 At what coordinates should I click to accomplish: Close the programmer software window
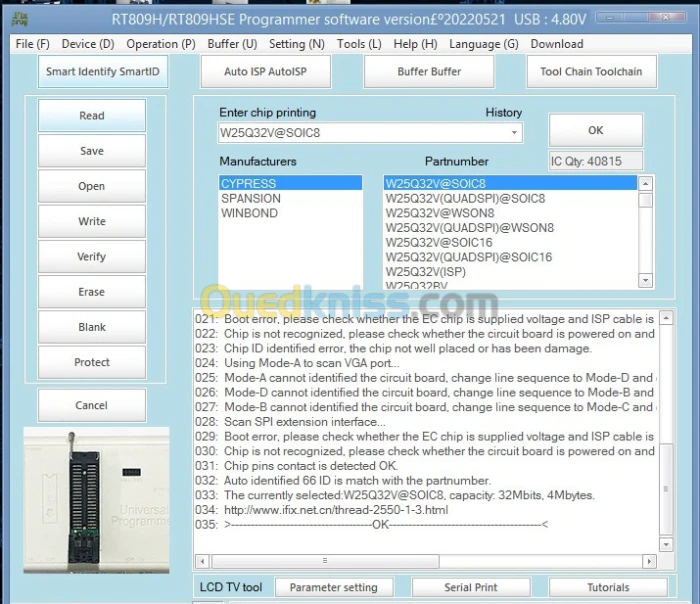click(666, 17)
